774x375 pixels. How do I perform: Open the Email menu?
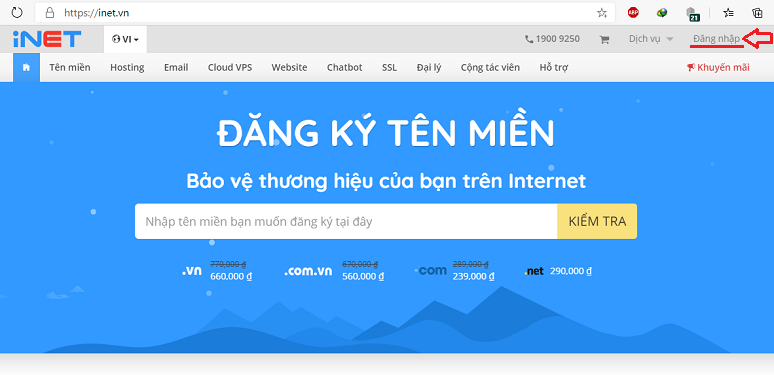point(176,68)
